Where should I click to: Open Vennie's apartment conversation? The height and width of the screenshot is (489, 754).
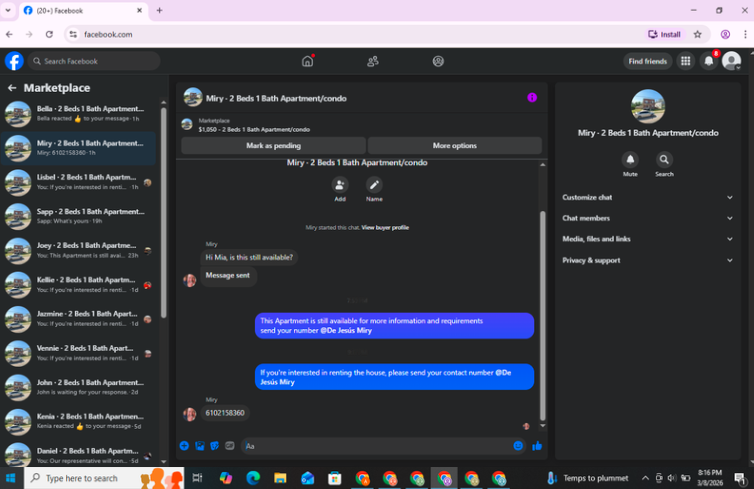[x=79, y=353]
